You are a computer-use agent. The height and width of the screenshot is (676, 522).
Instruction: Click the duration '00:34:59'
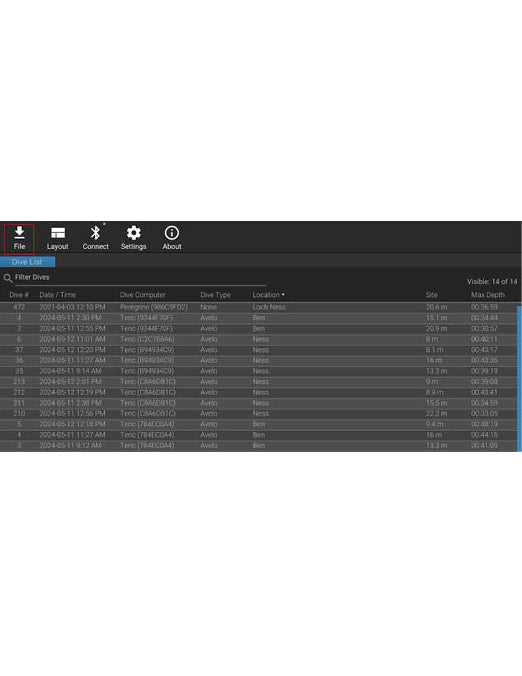click(x=484, y=403)
